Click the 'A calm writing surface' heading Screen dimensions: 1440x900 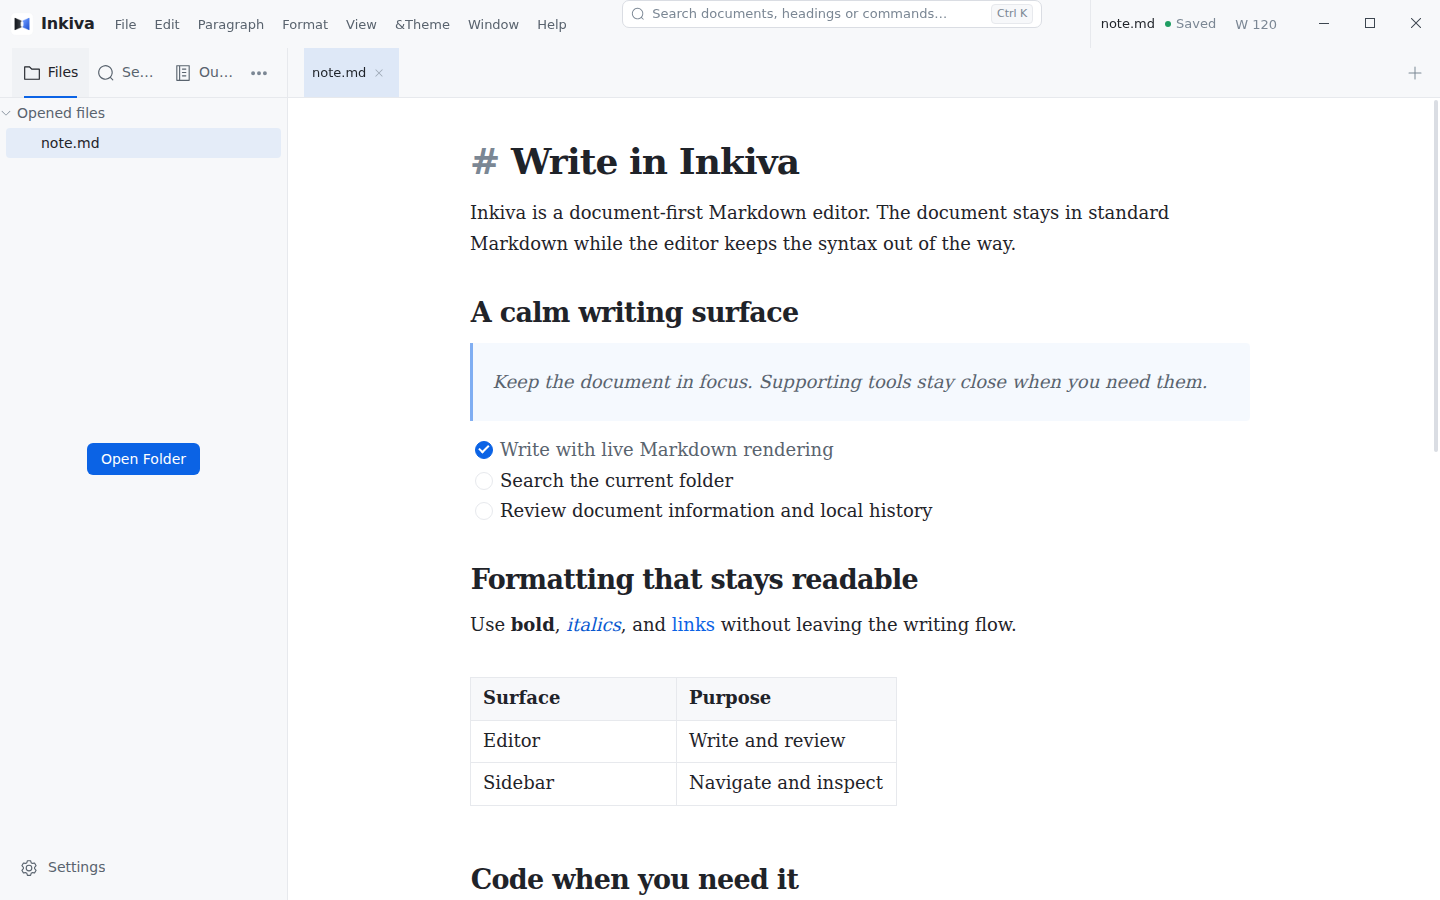click(634, 313)
